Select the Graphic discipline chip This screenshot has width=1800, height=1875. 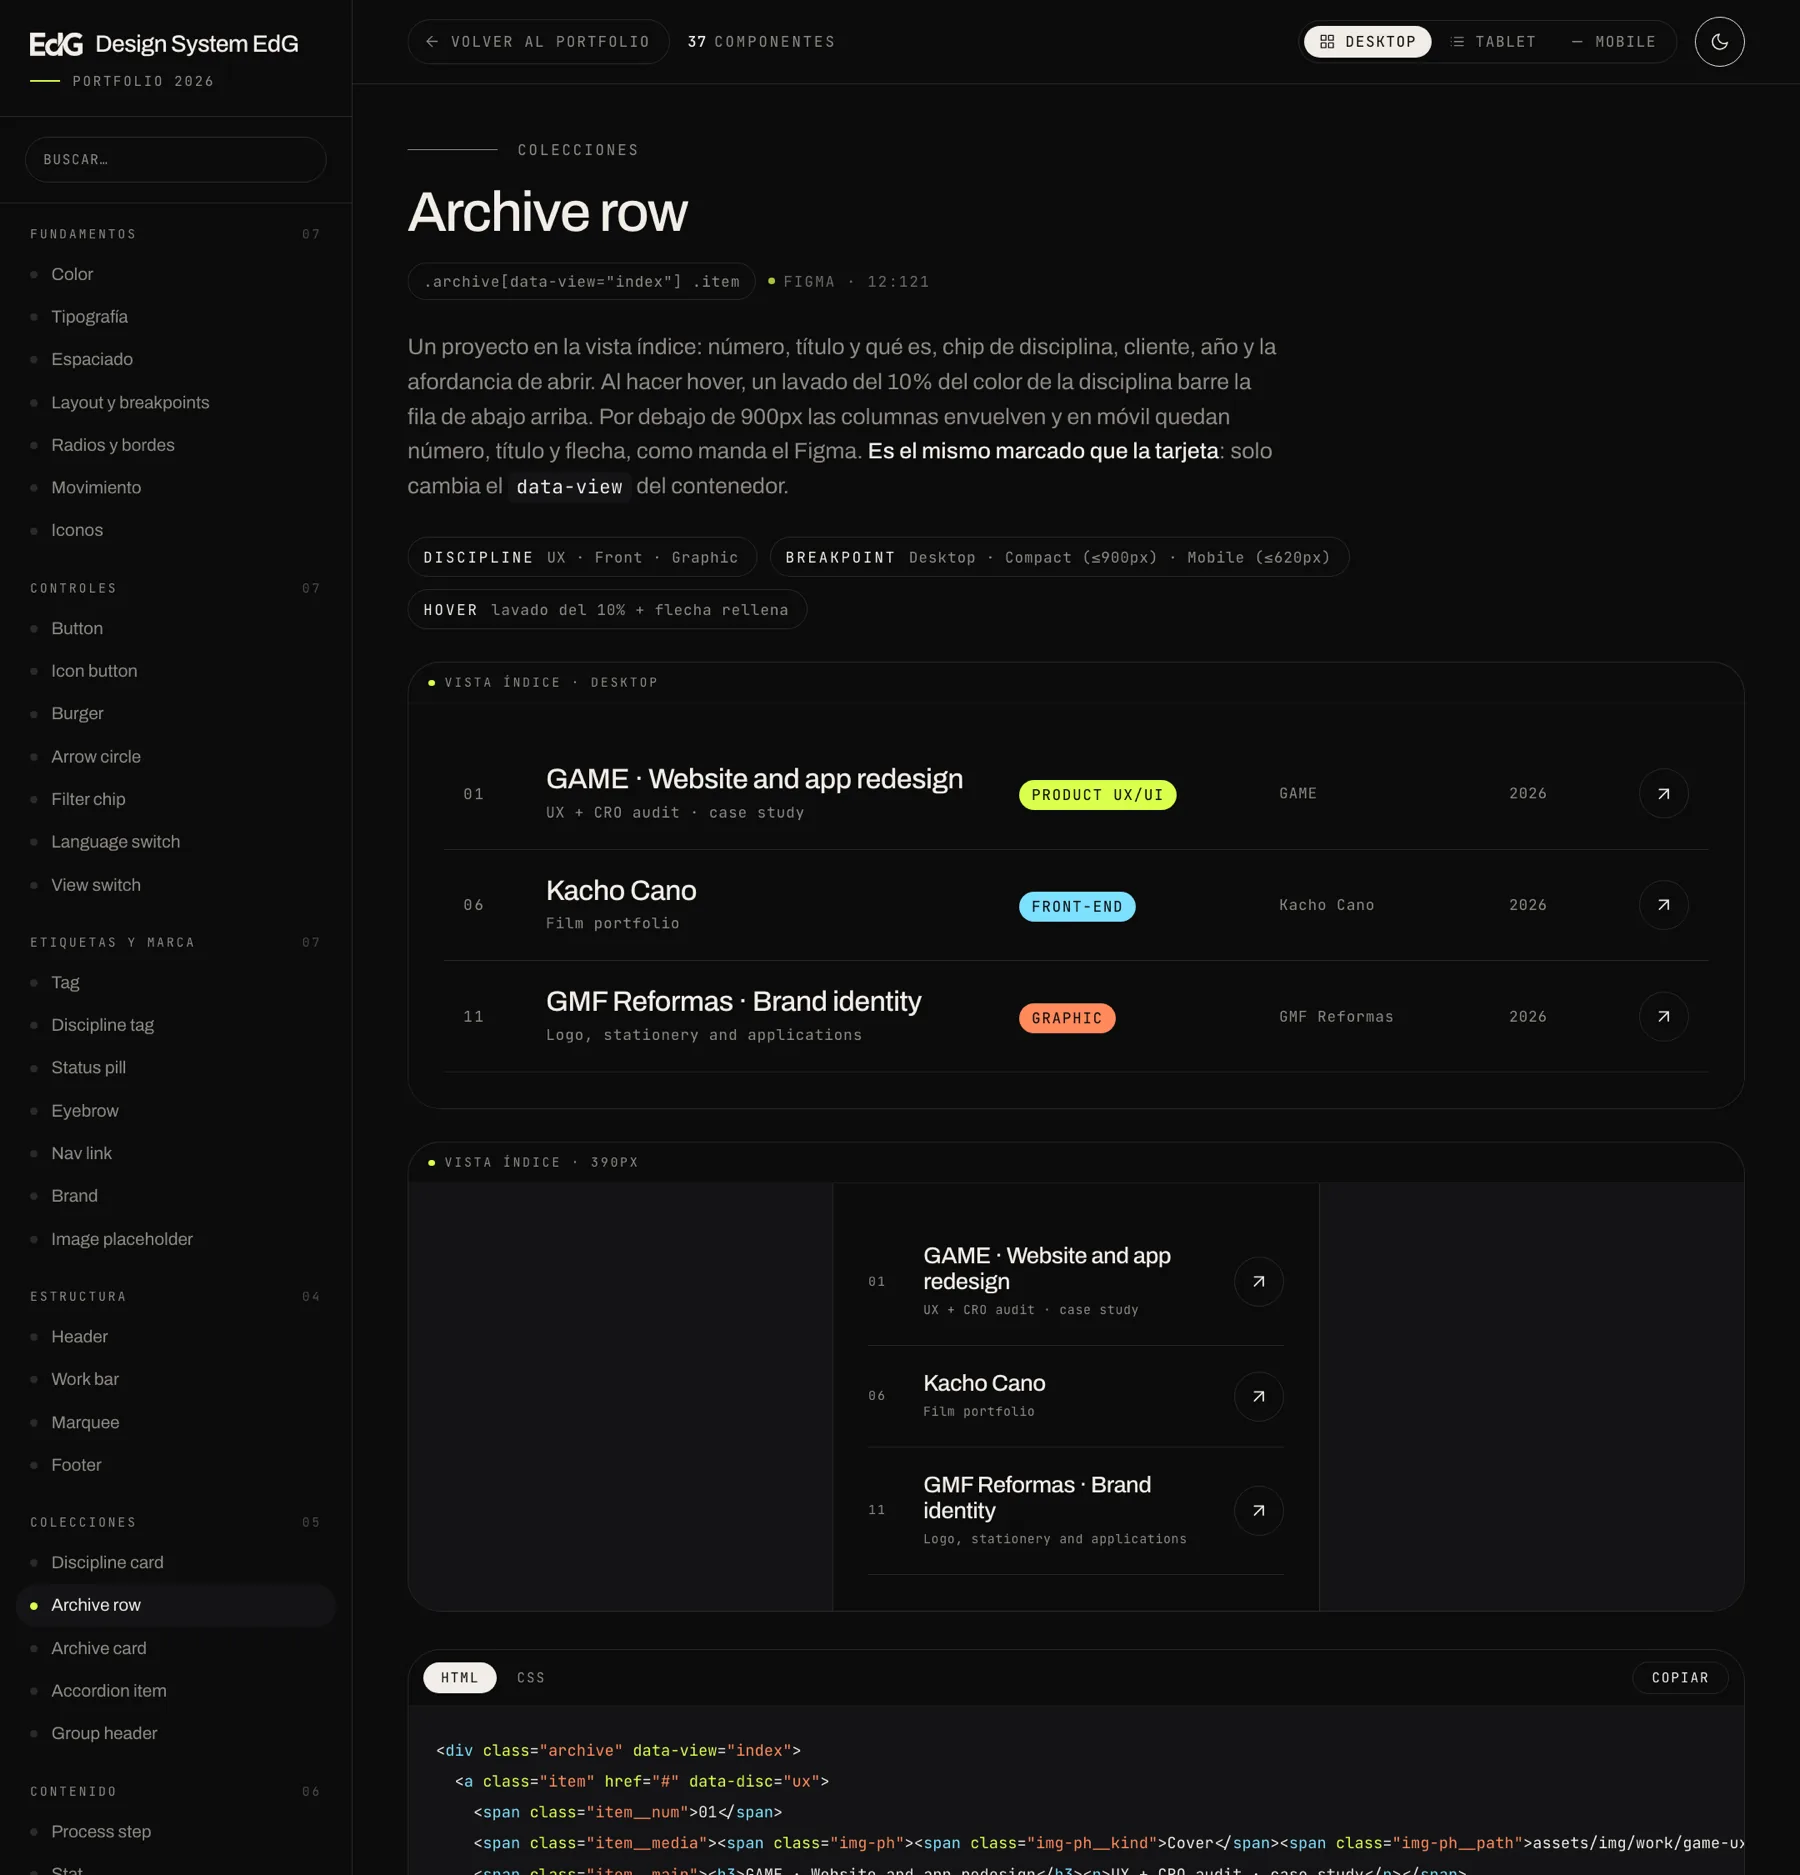(x=1067, y=1018)
